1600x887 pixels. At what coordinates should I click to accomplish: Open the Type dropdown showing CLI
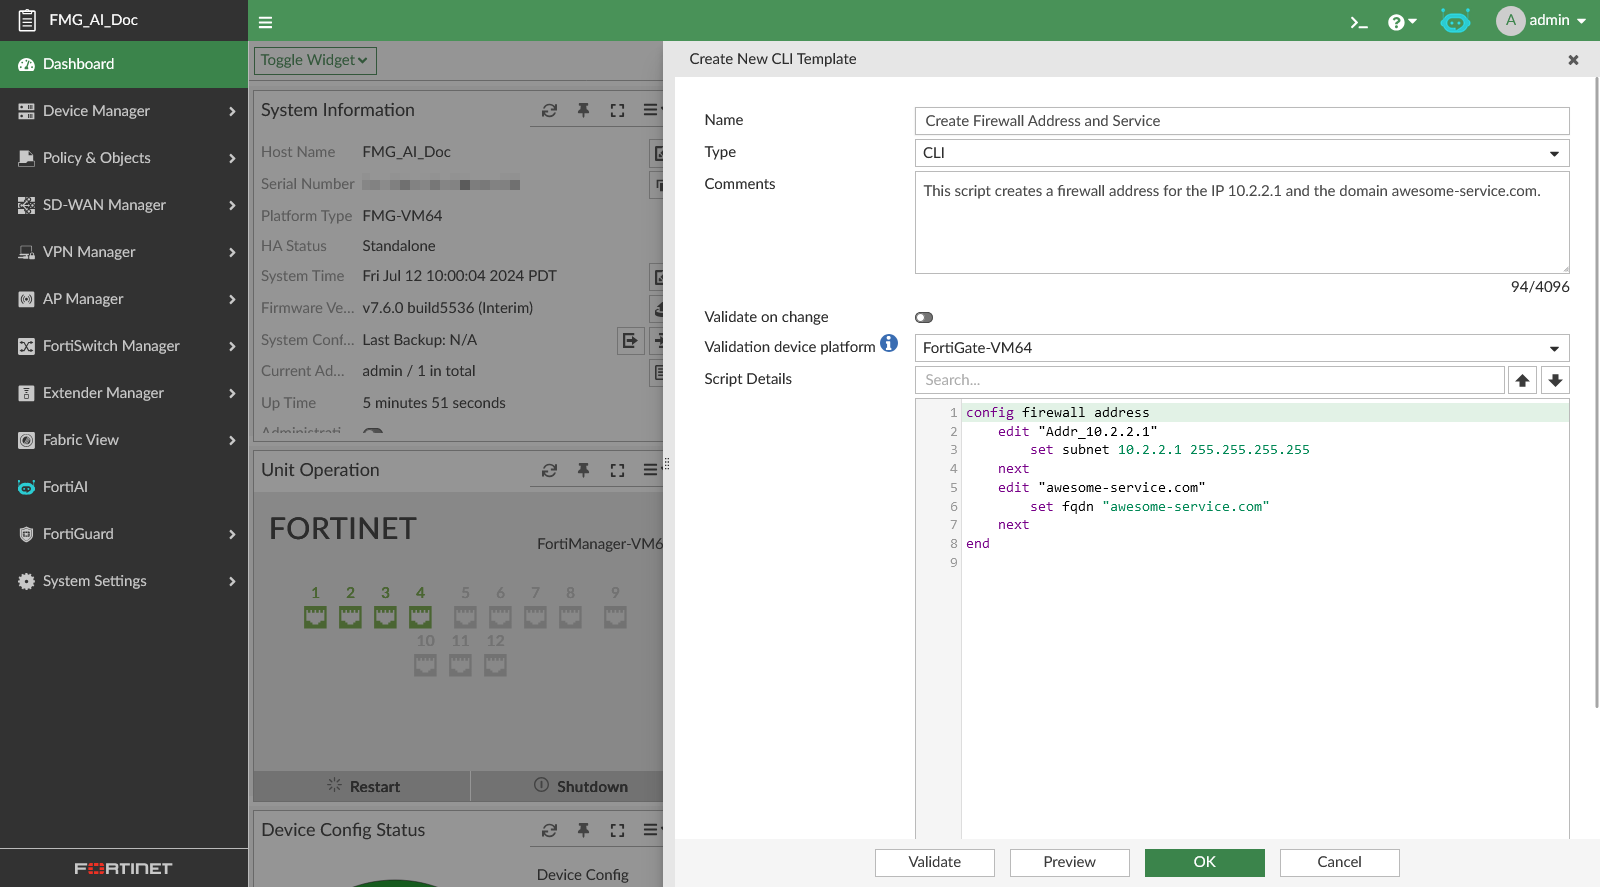(1241, 153)
